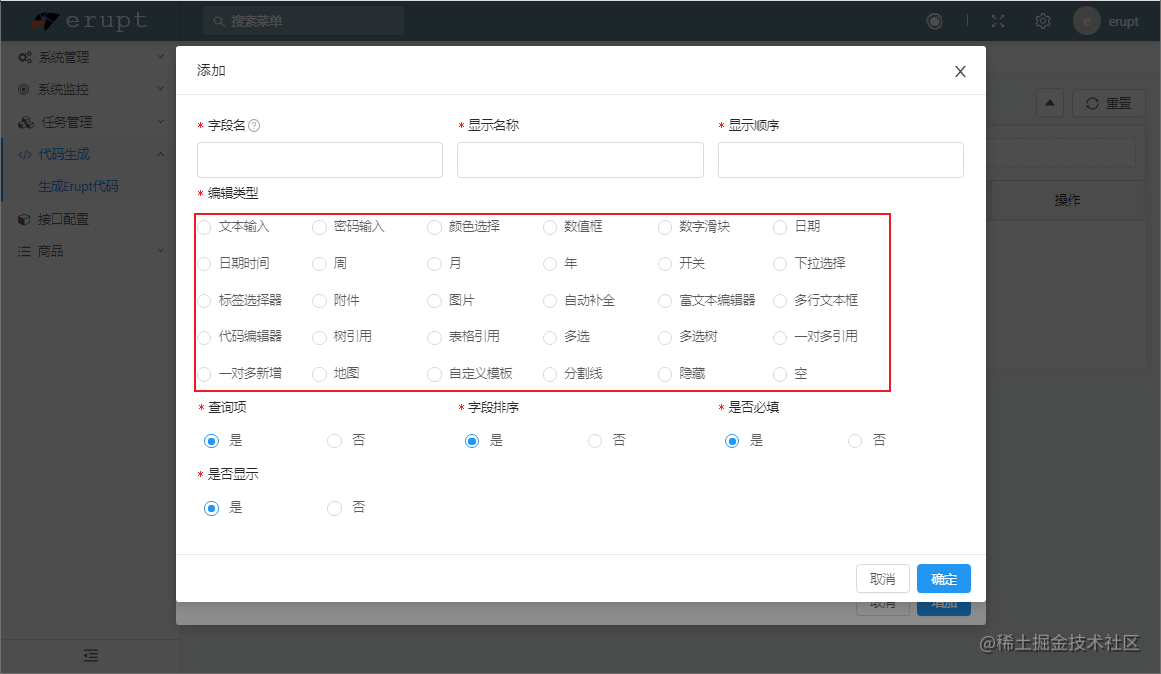Set 是否显示 to 否
Image resolution: width=1161 pixels, height=674 pixels.
[x=335, y=508]
